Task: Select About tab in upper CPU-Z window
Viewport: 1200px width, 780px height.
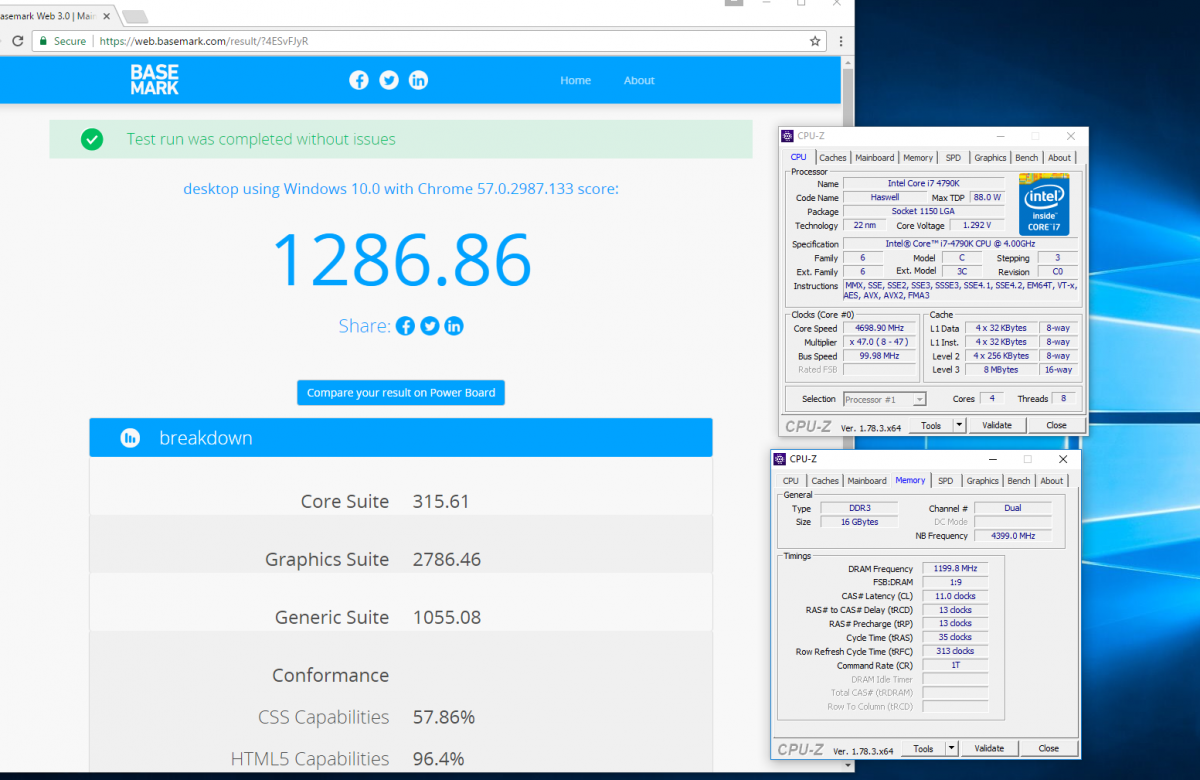Action: tap(1060, 158)
